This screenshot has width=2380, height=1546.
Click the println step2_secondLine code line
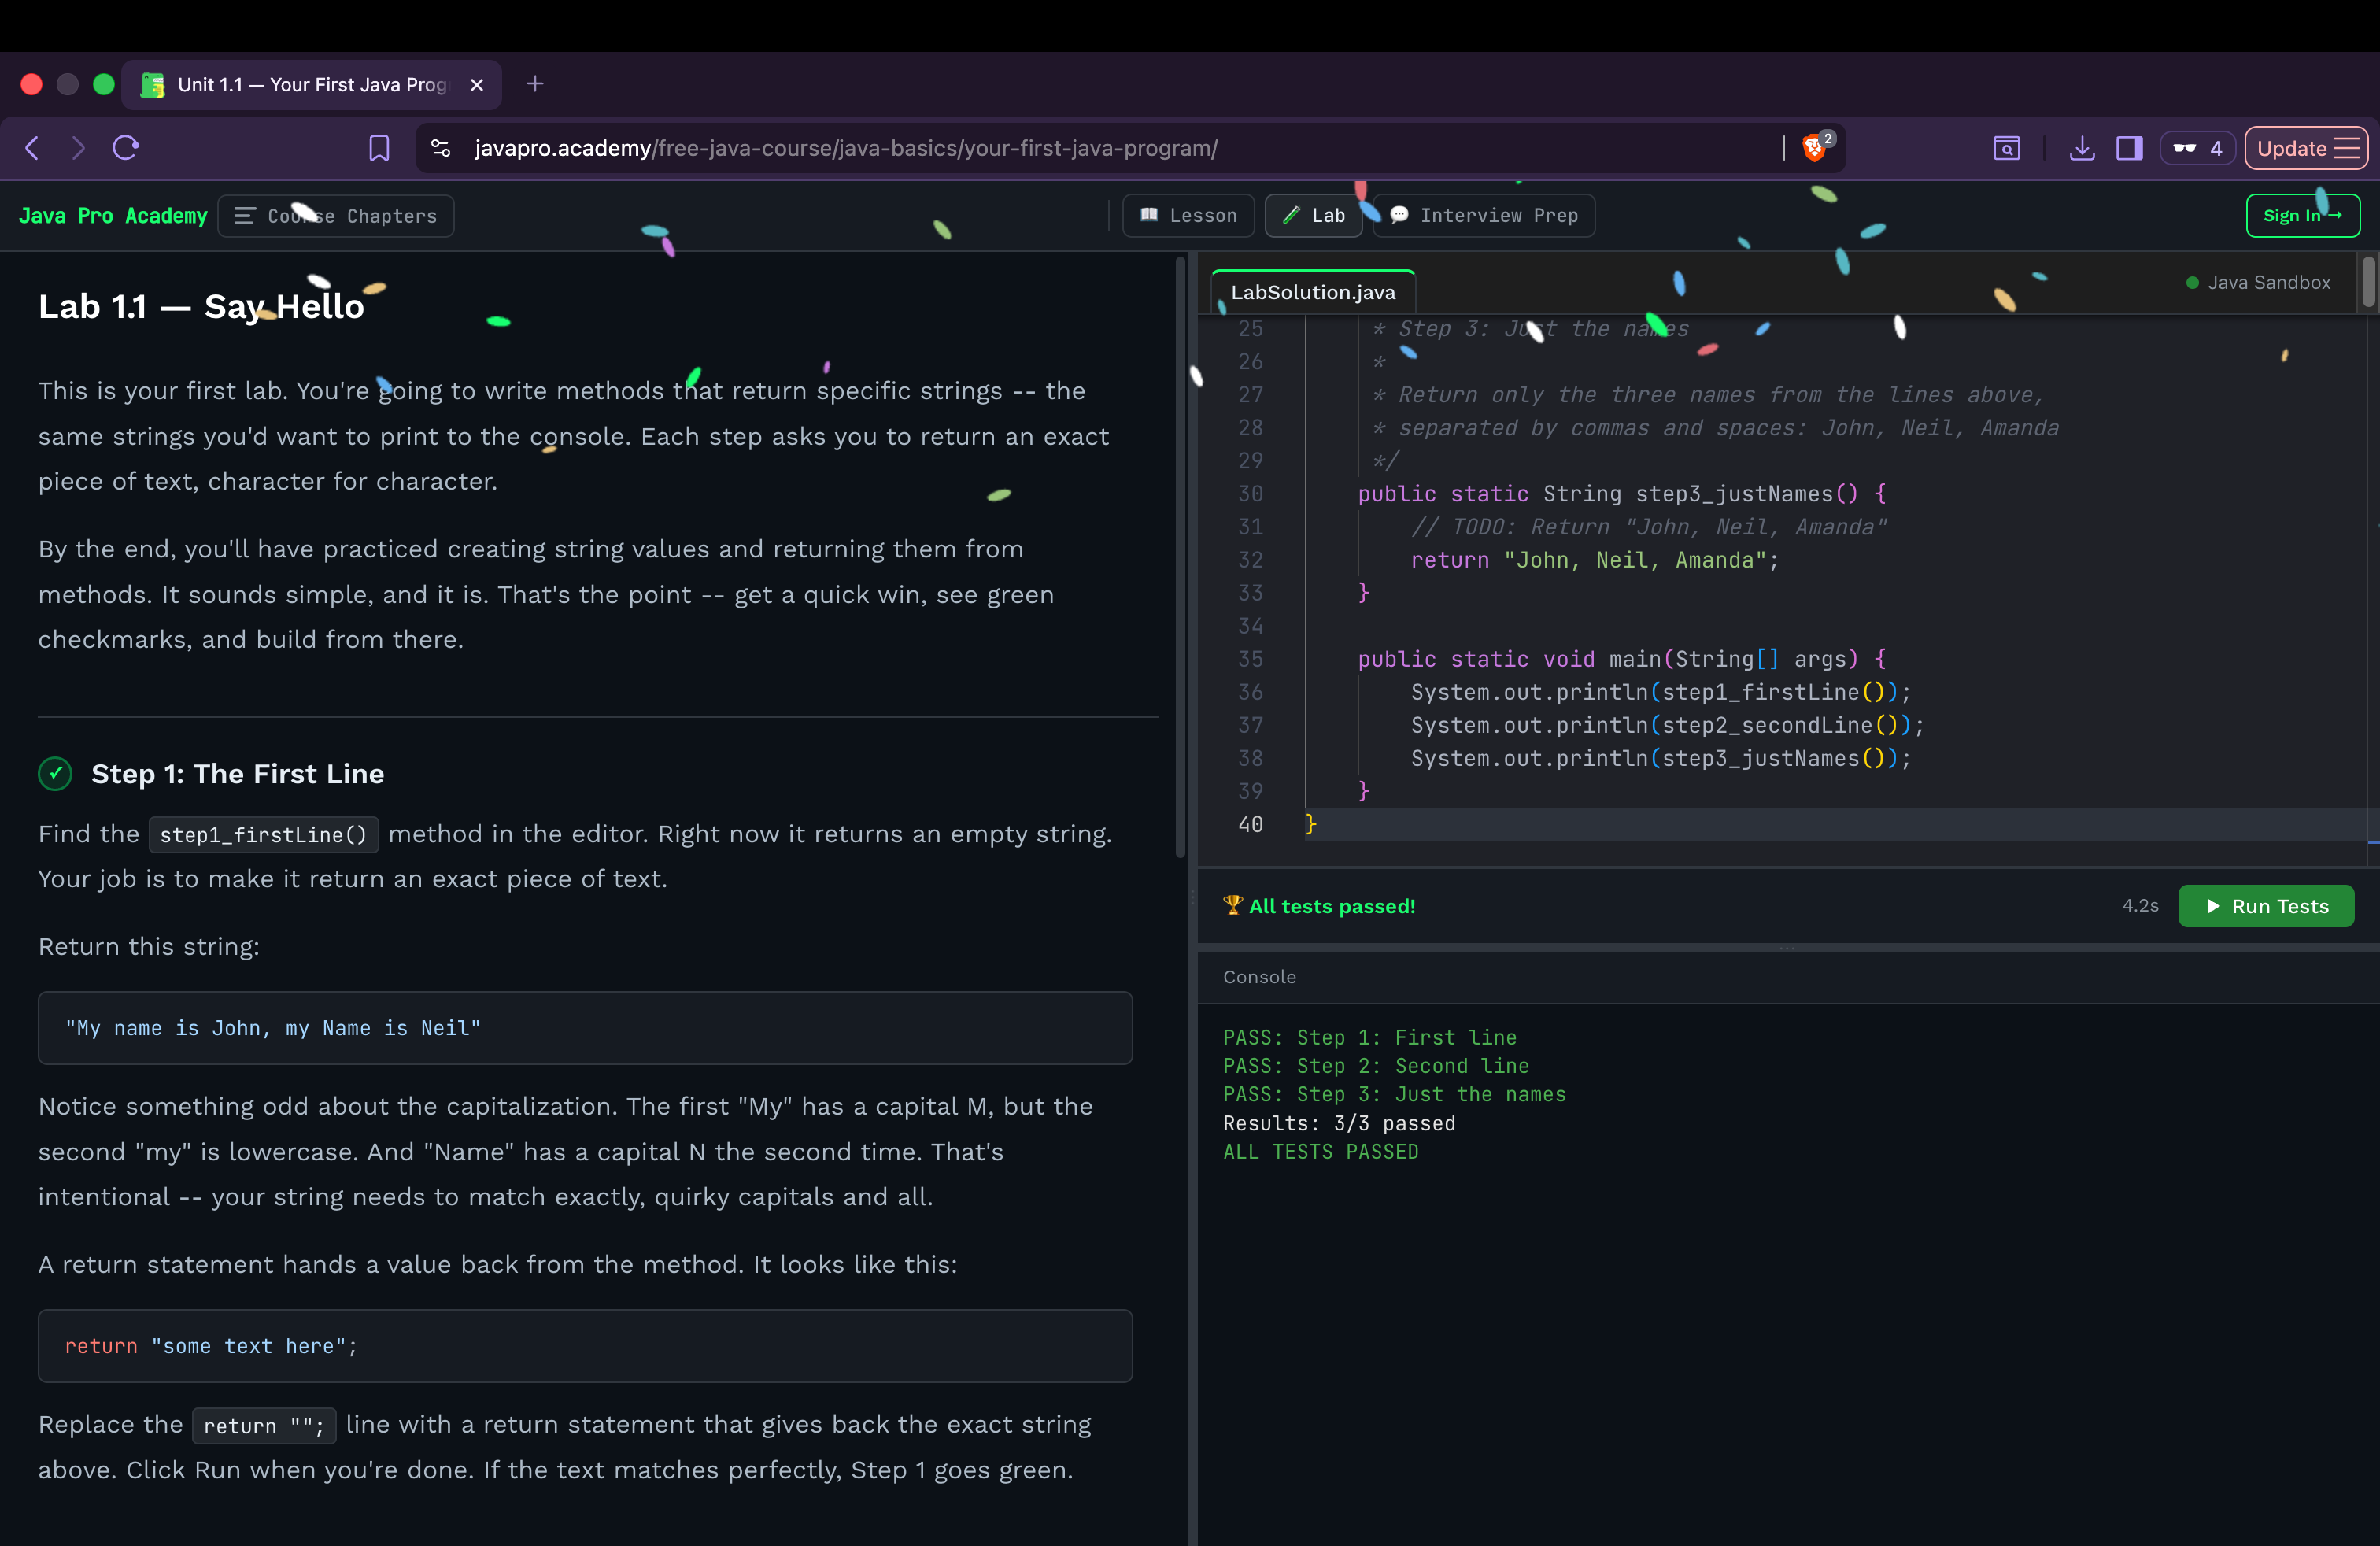point(1667,725)
